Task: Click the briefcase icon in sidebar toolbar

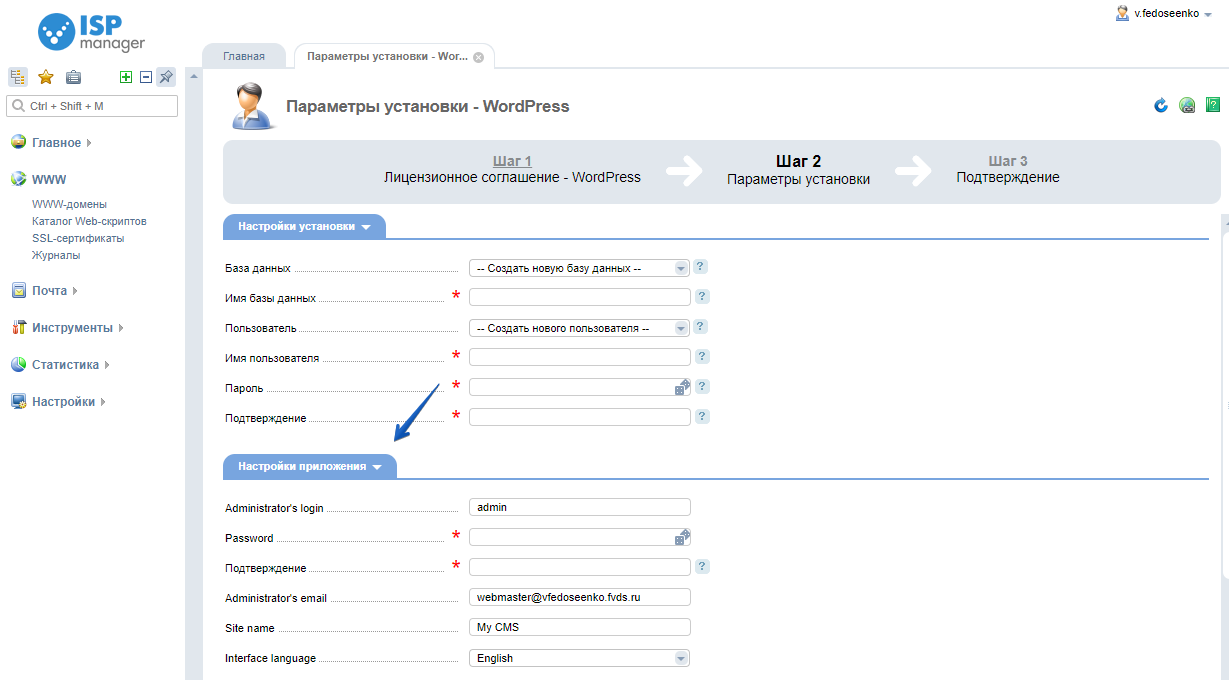Action: tap(73, 77)
